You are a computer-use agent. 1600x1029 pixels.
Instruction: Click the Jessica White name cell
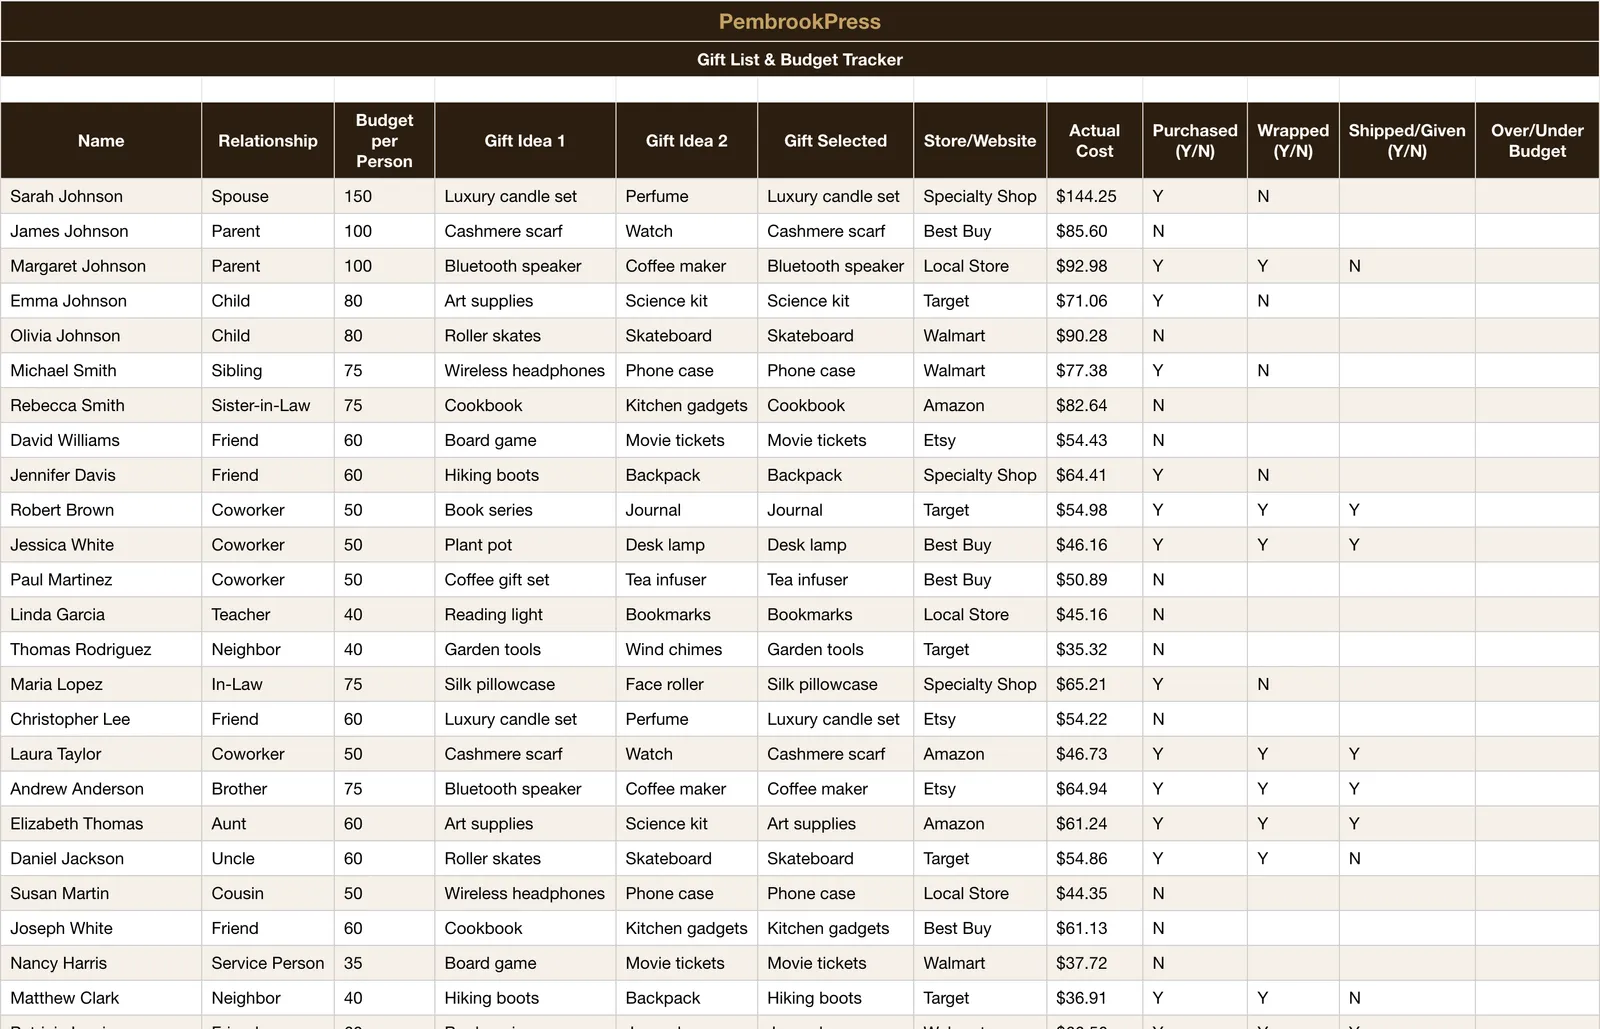(x=101, y=545)
